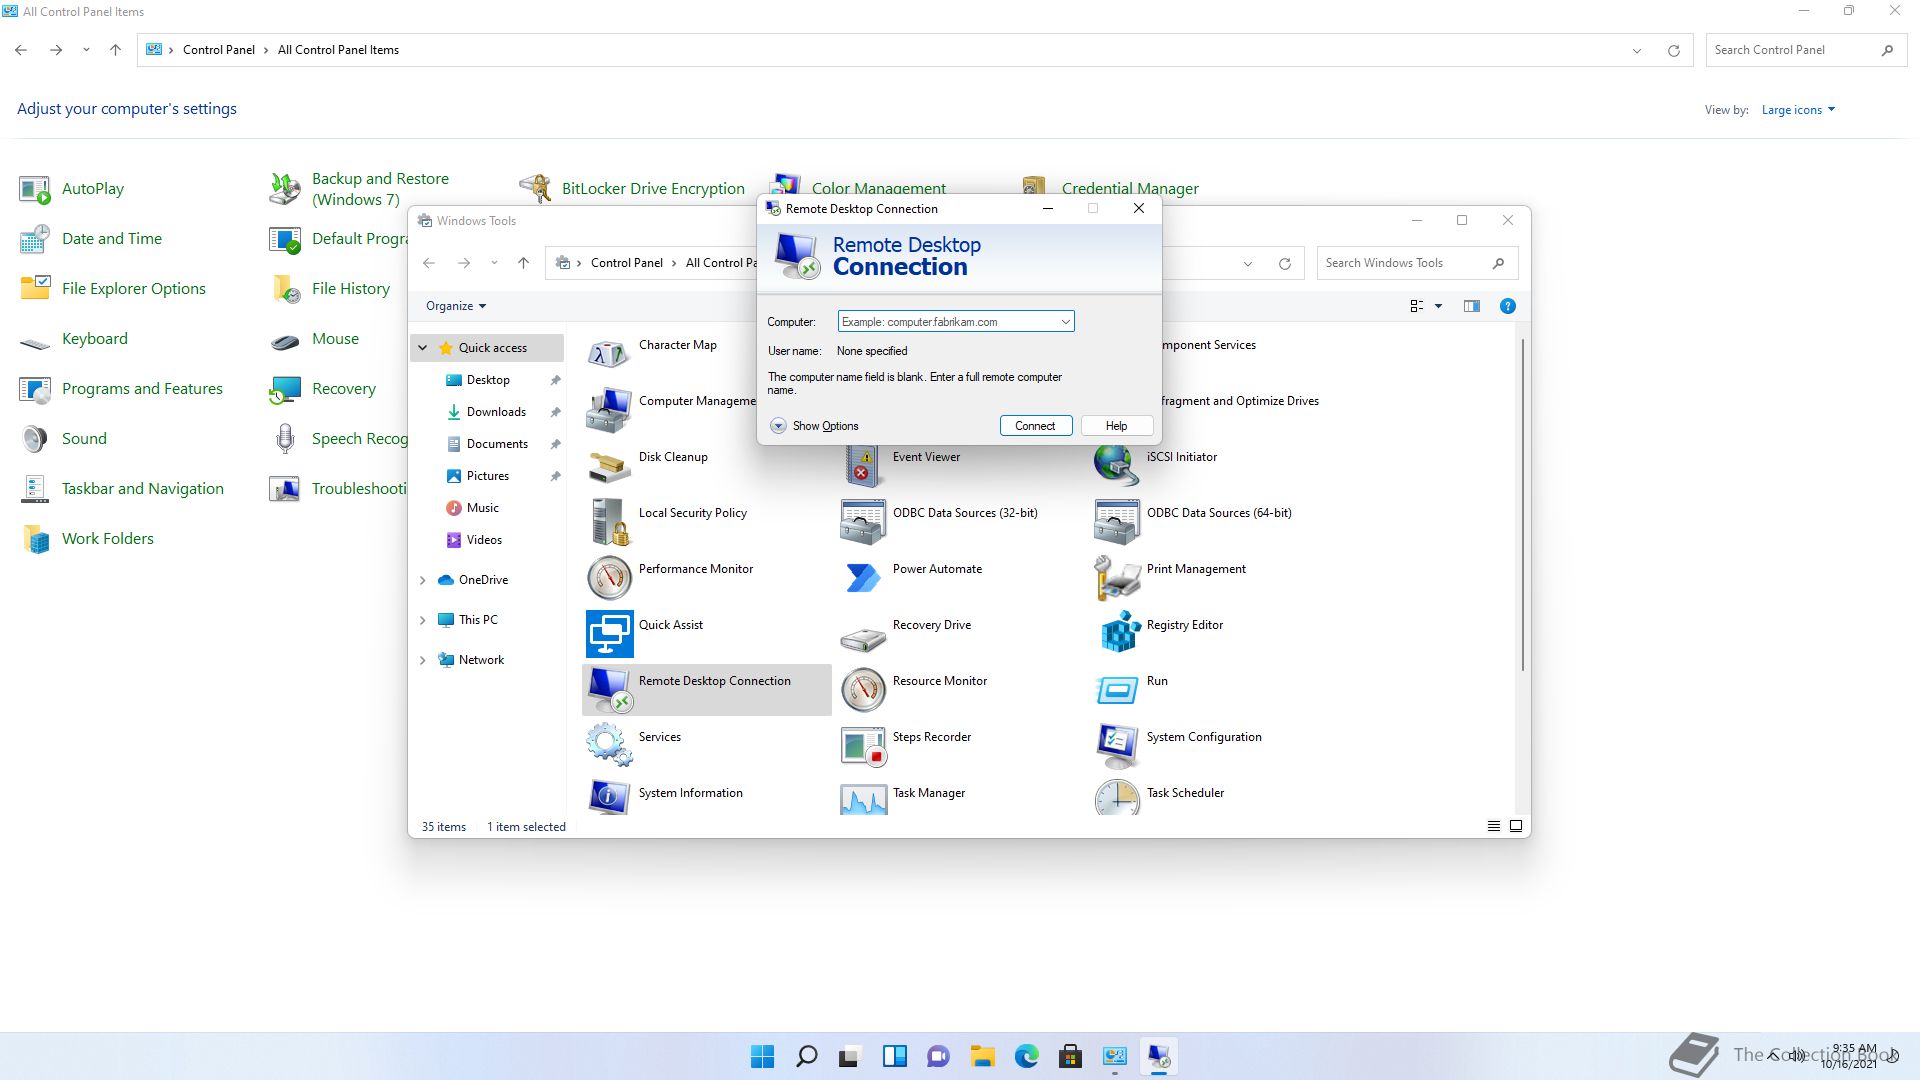Open Character Map in Windows Tools

pos(678,345)
